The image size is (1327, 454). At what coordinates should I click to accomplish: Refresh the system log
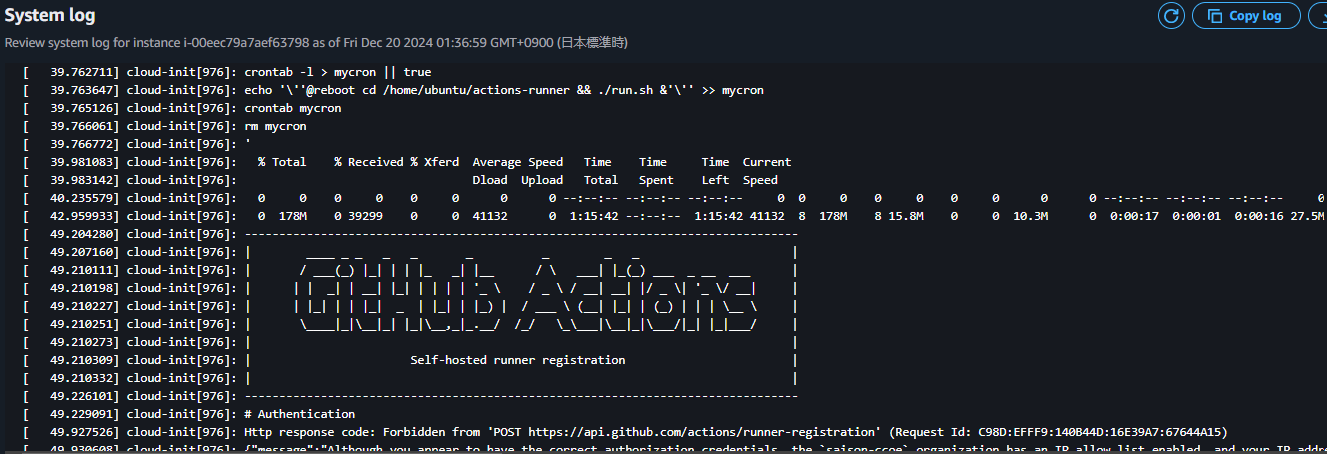[x=1171, y=15]
